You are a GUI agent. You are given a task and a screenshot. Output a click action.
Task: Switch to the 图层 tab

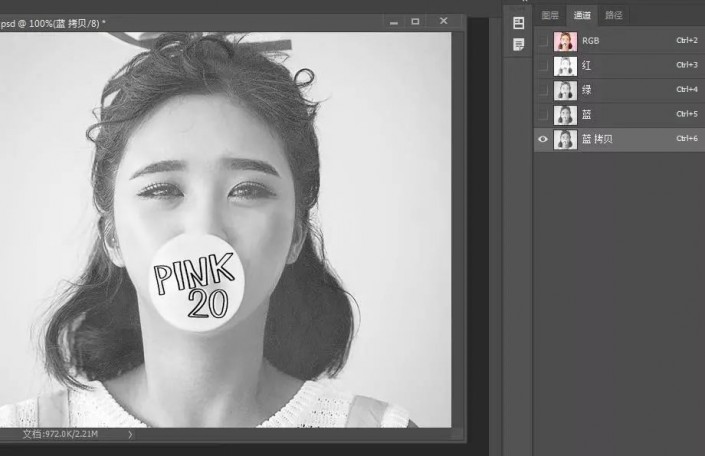pos(549,15)
